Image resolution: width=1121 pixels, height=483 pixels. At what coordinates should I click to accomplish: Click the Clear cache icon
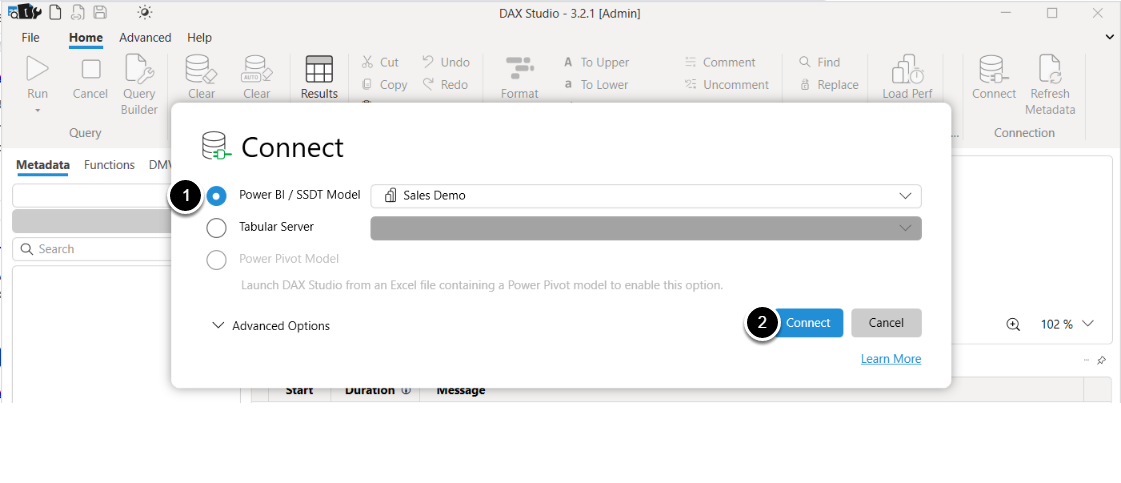coord(201,69)
